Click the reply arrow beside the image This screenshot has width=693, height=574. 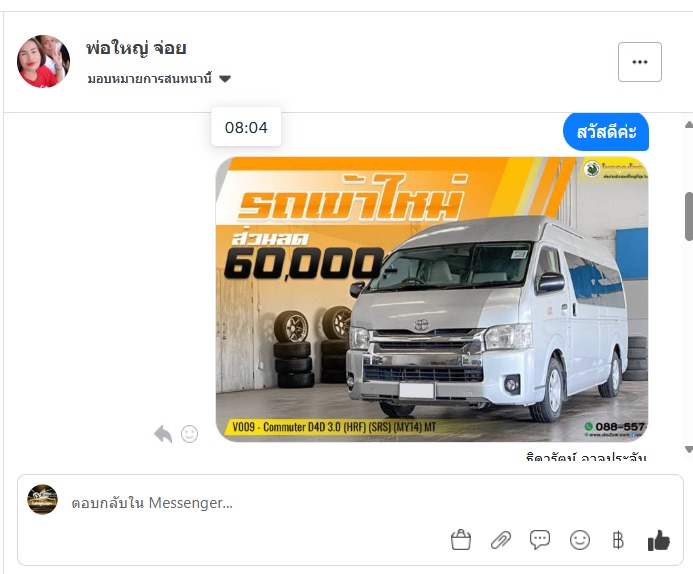[163, 434]
